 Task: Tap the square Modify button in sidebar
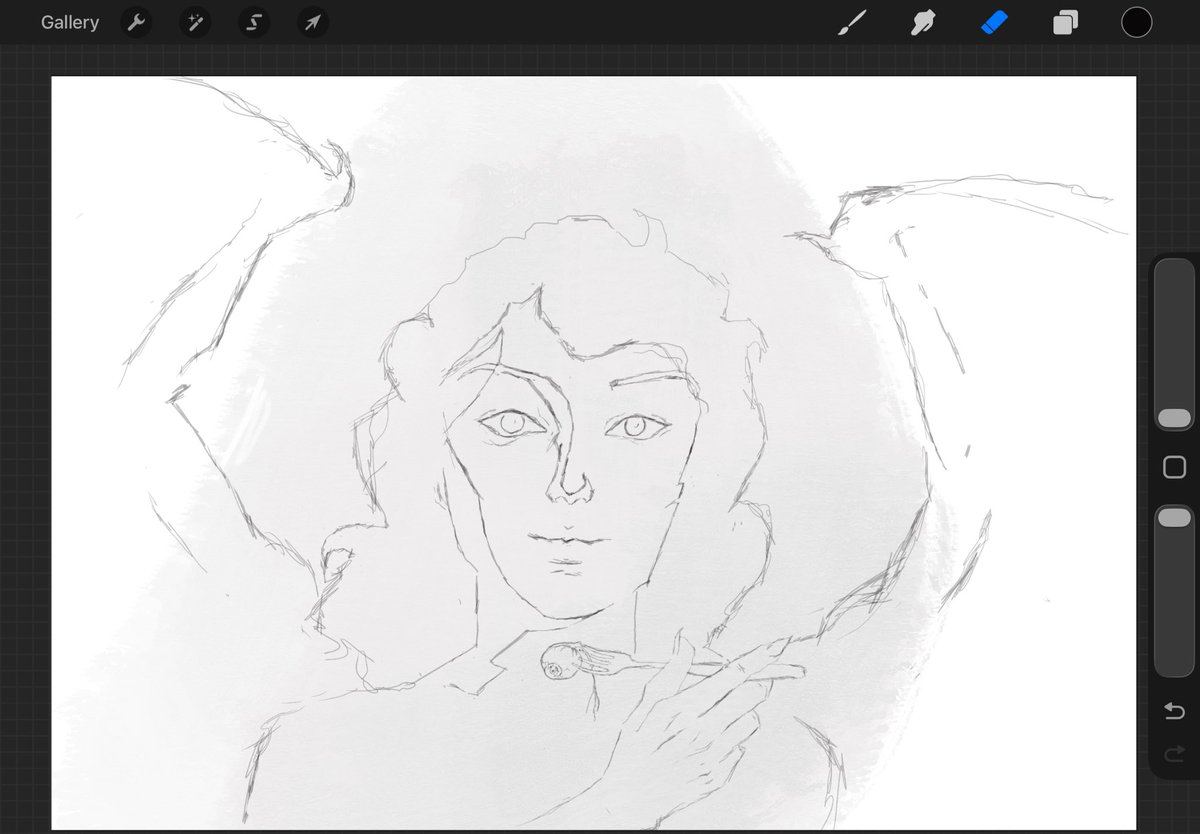(1174, 467)
